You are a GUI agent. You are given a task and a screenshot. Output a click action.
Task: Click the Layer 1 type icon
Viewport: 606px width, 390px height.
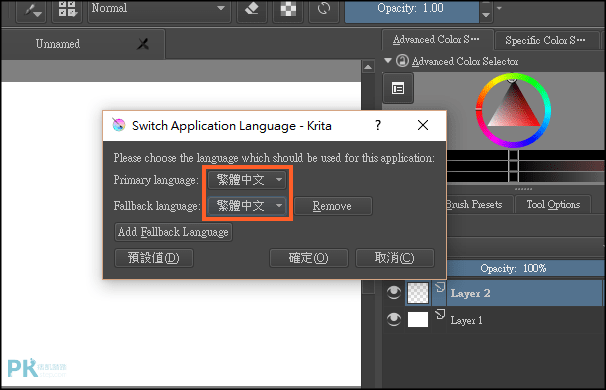coord(440,314)
